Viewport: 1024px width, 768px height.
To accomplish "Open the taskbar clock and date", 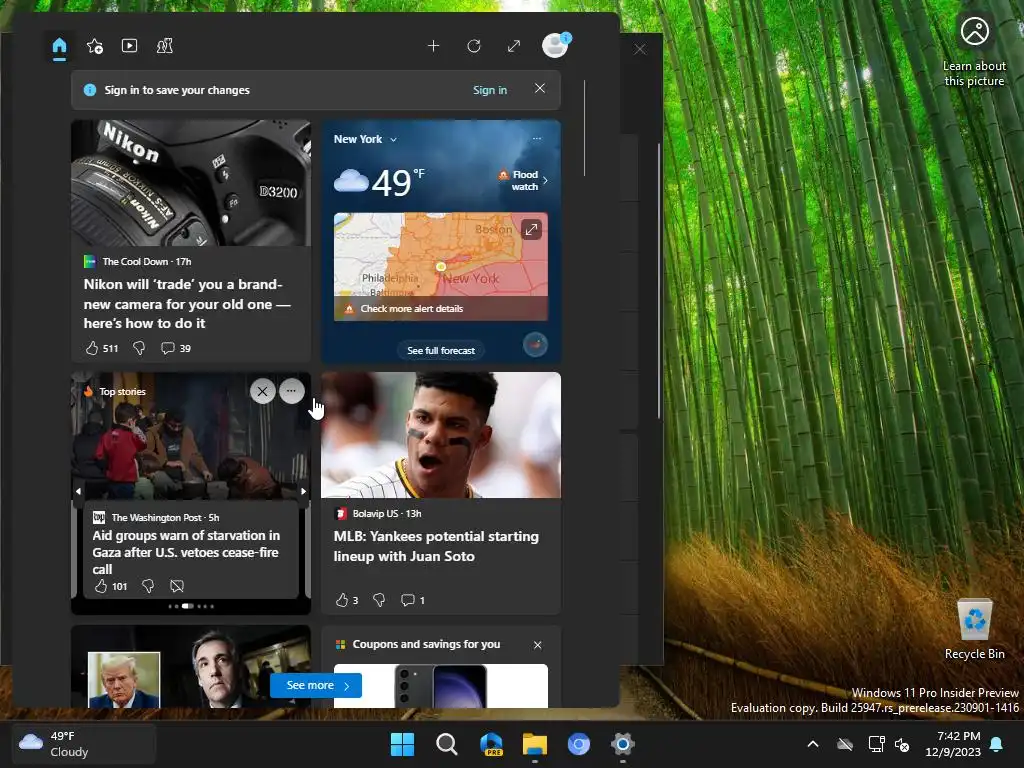I will coord(953,744).
